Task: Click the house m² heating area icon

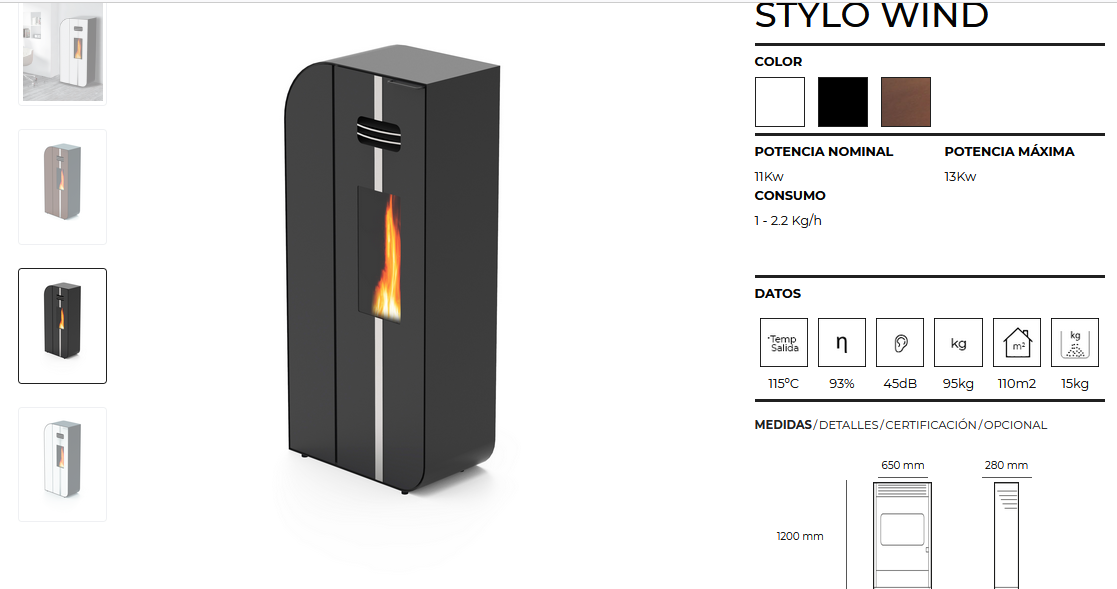Action: [1017, 343]
